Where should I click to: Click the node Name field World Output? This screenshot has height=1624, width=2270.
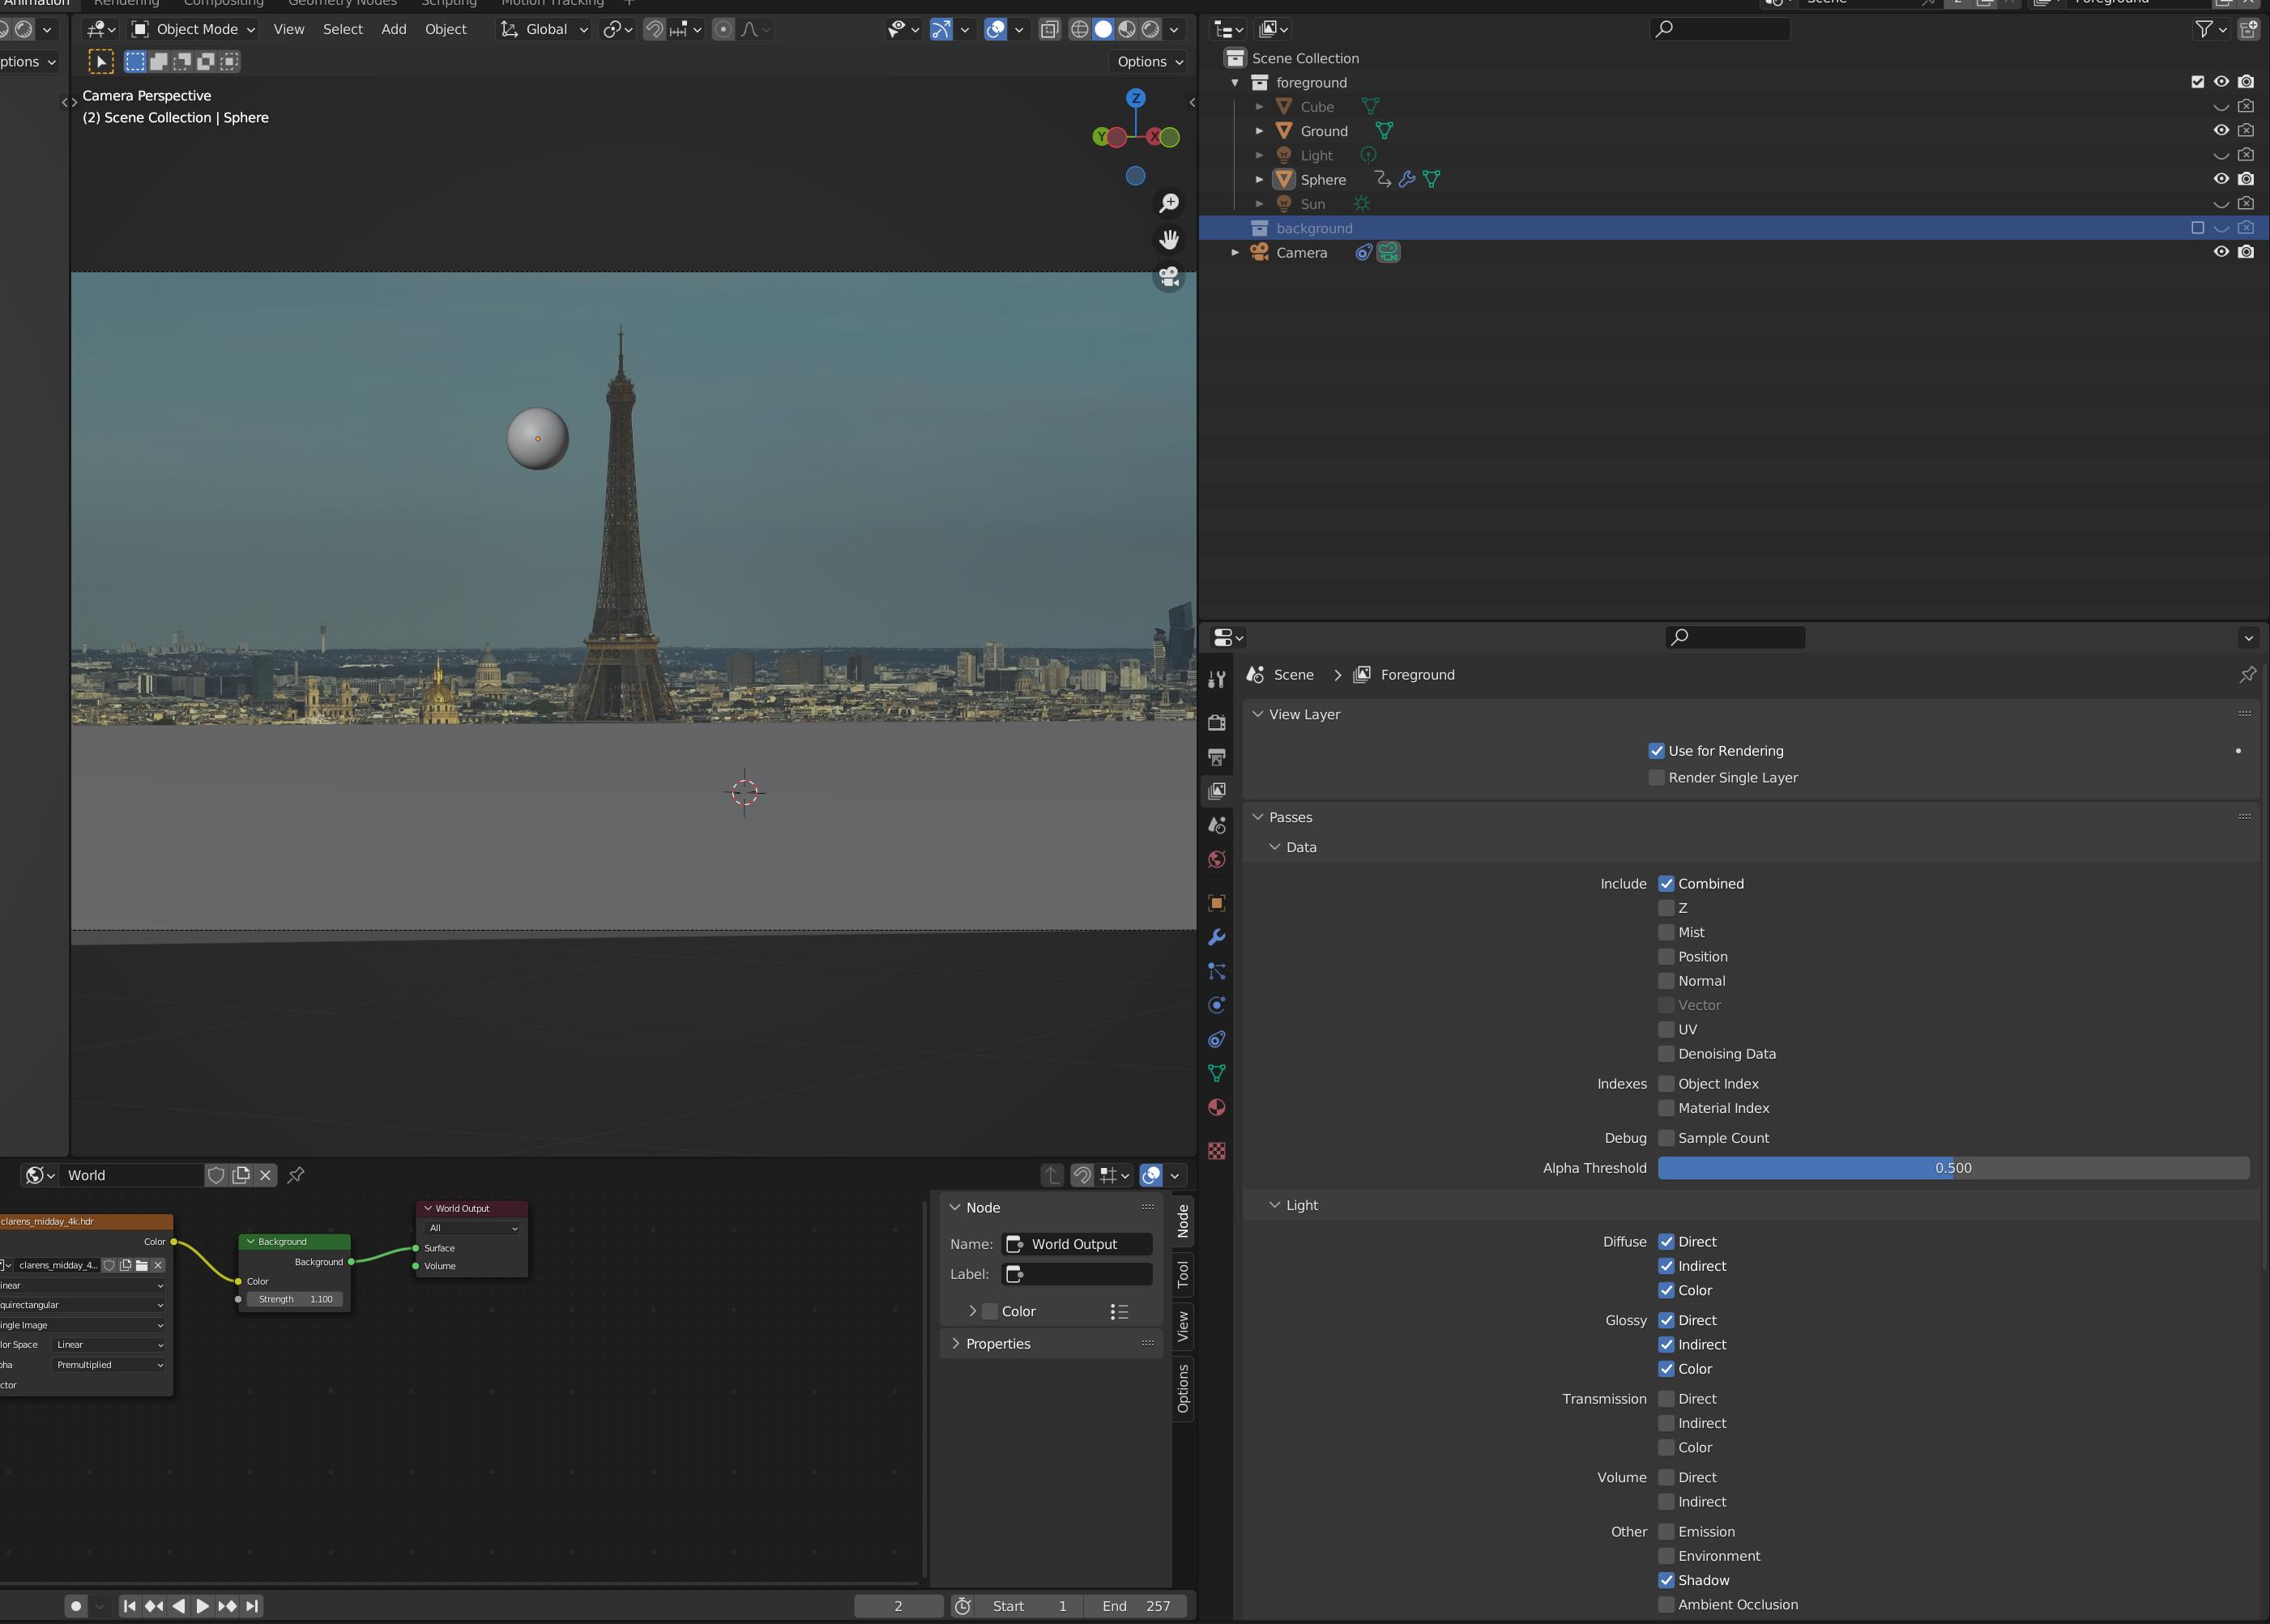pyautogui.click(x=1077, y=1244)
